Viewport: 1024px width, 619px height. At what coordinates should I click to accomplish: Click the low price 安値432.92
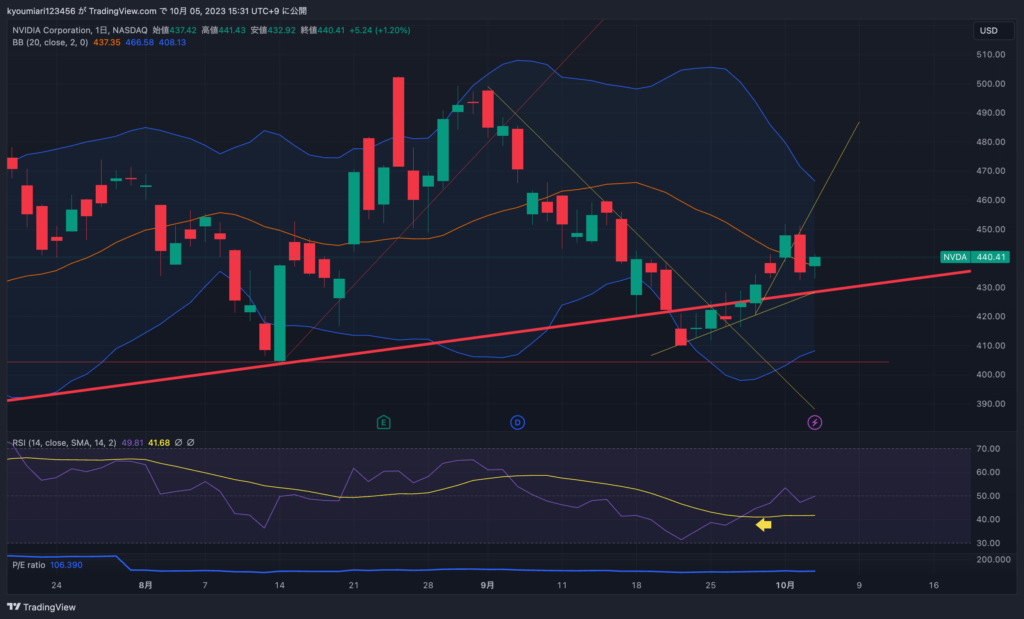[x=273, y=30]
